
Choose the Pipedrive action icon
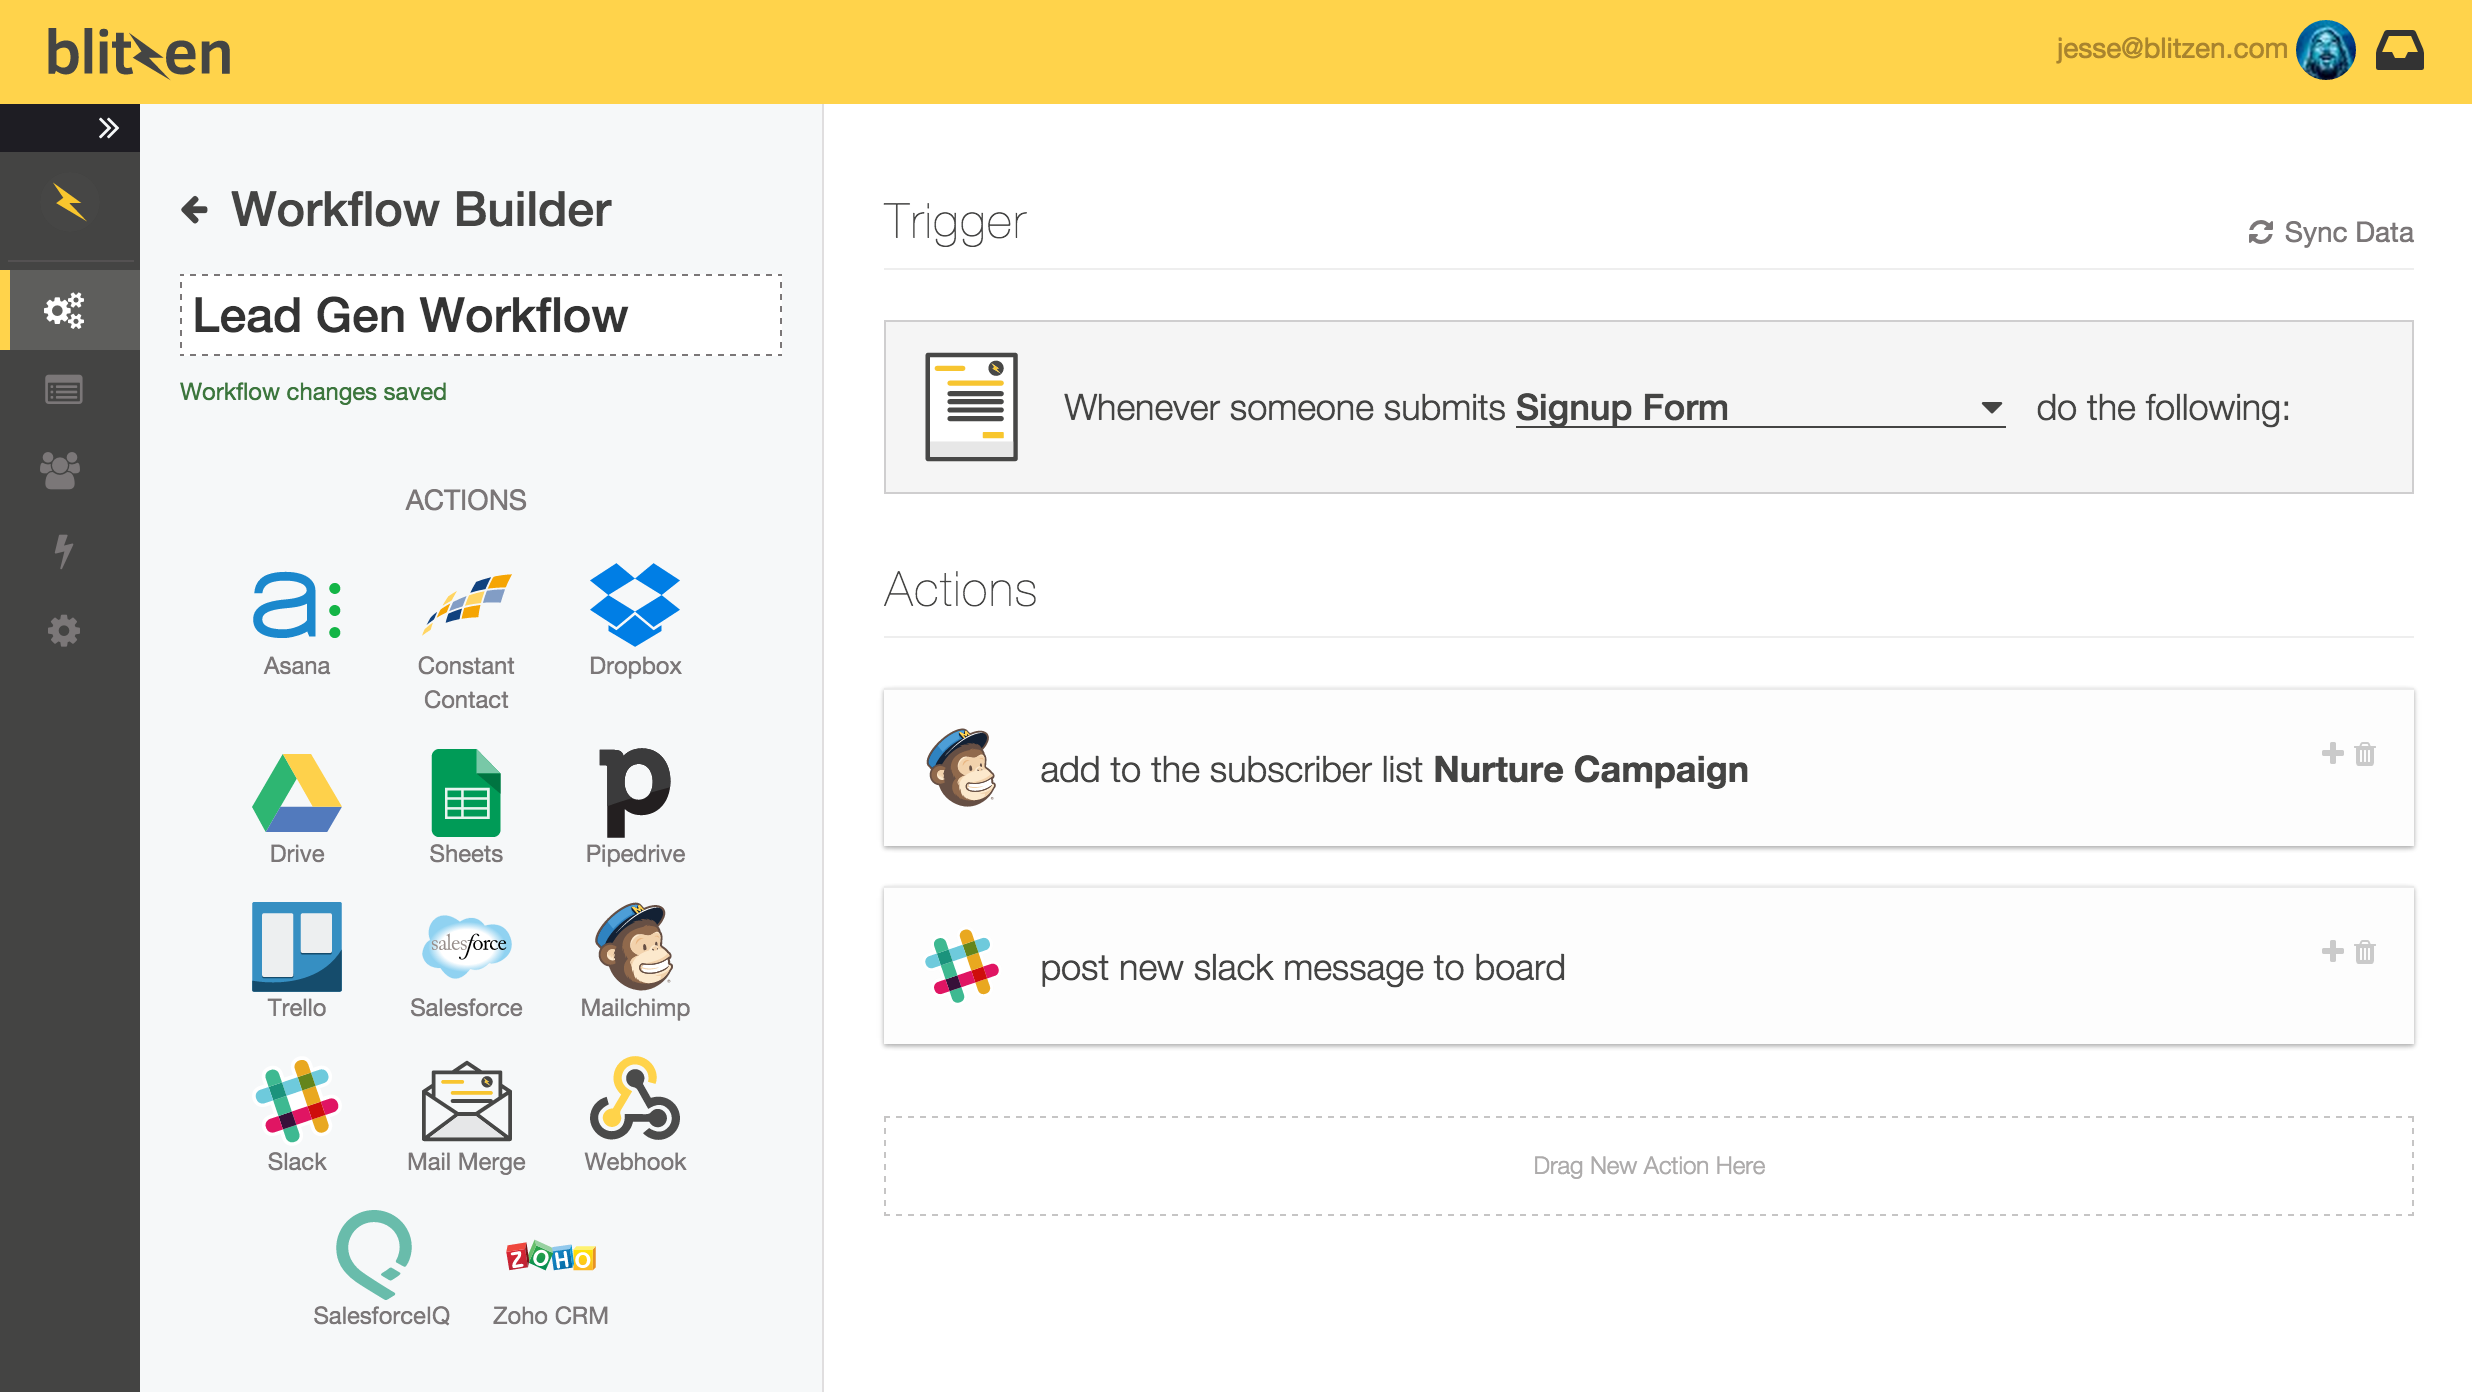click(634, 792)
